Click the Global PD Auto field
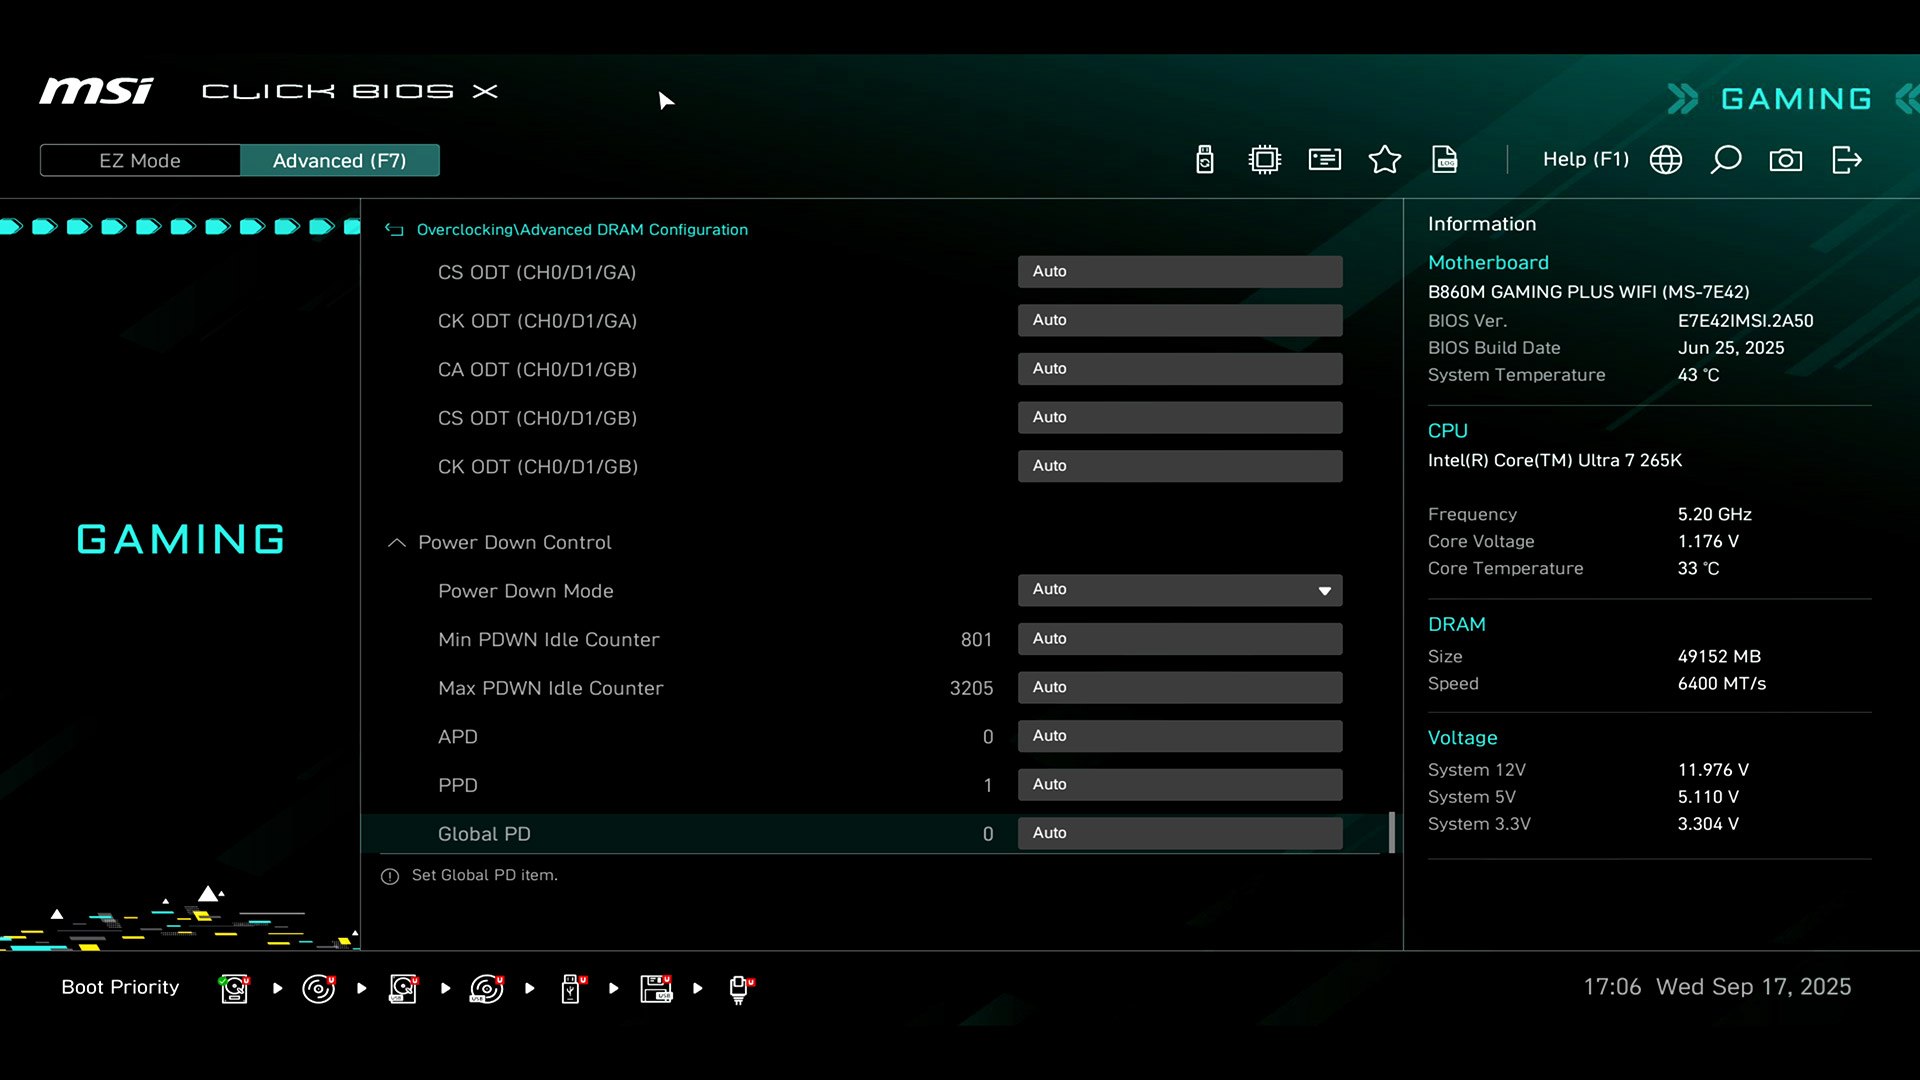The image size is (1920, 1080). tap(1180, 833)
